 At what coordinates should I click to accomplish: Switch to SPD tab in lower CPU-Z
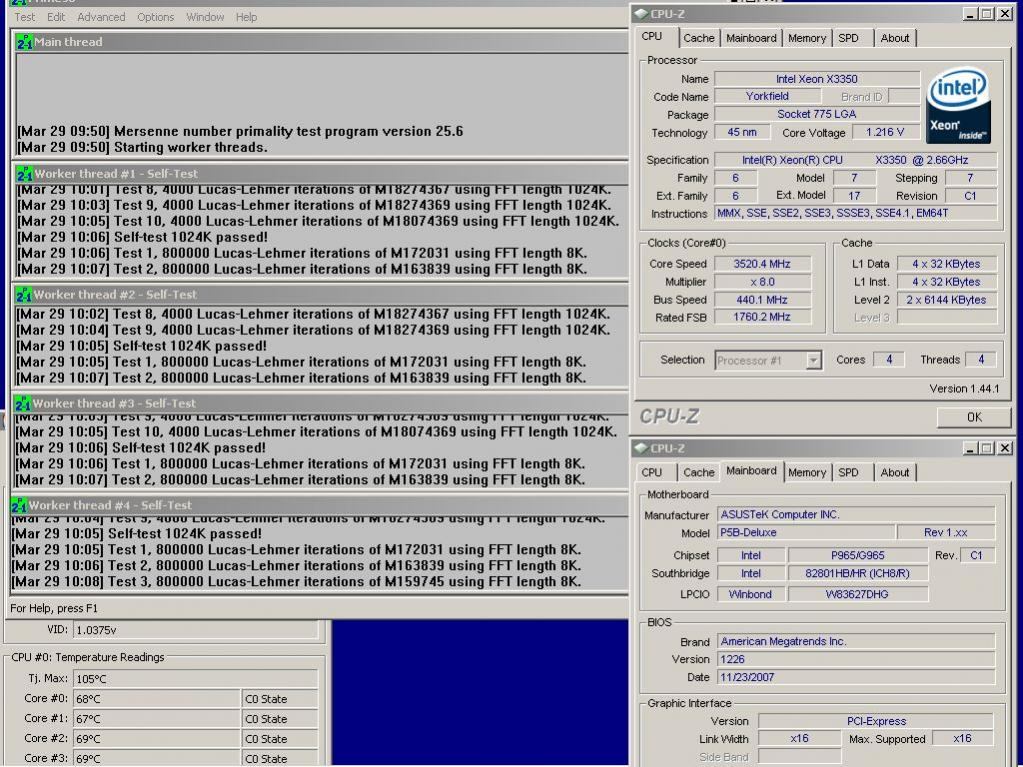pos(848,473)
